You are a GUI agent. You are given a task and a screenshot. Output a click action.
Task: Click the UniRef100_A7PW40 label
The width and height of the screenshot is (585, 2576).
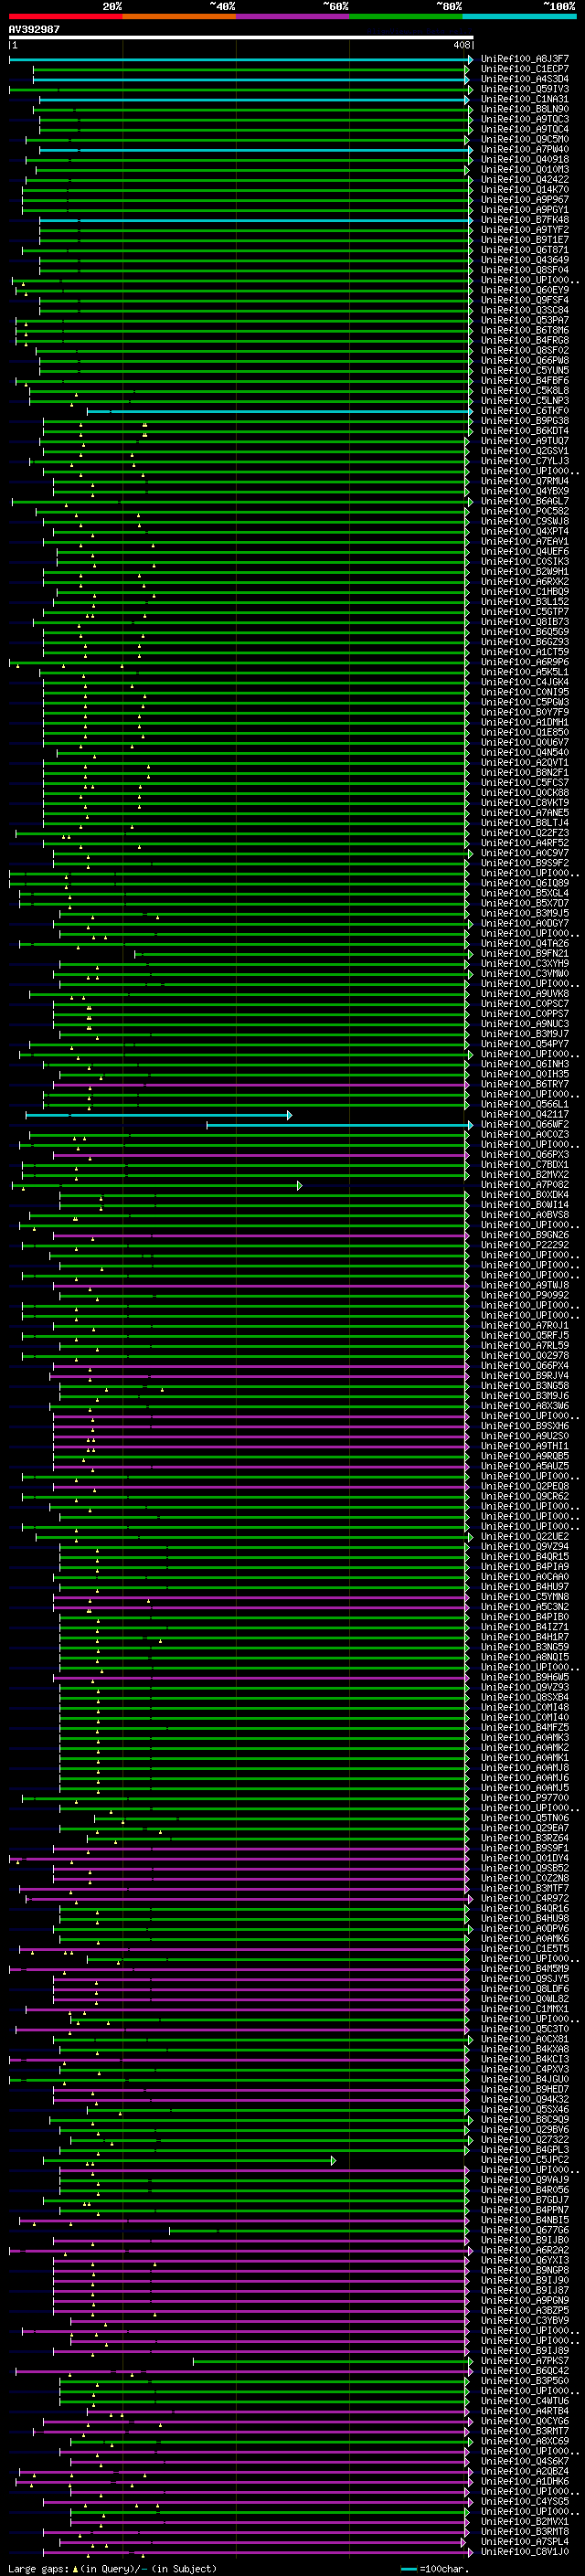(525, 149)
